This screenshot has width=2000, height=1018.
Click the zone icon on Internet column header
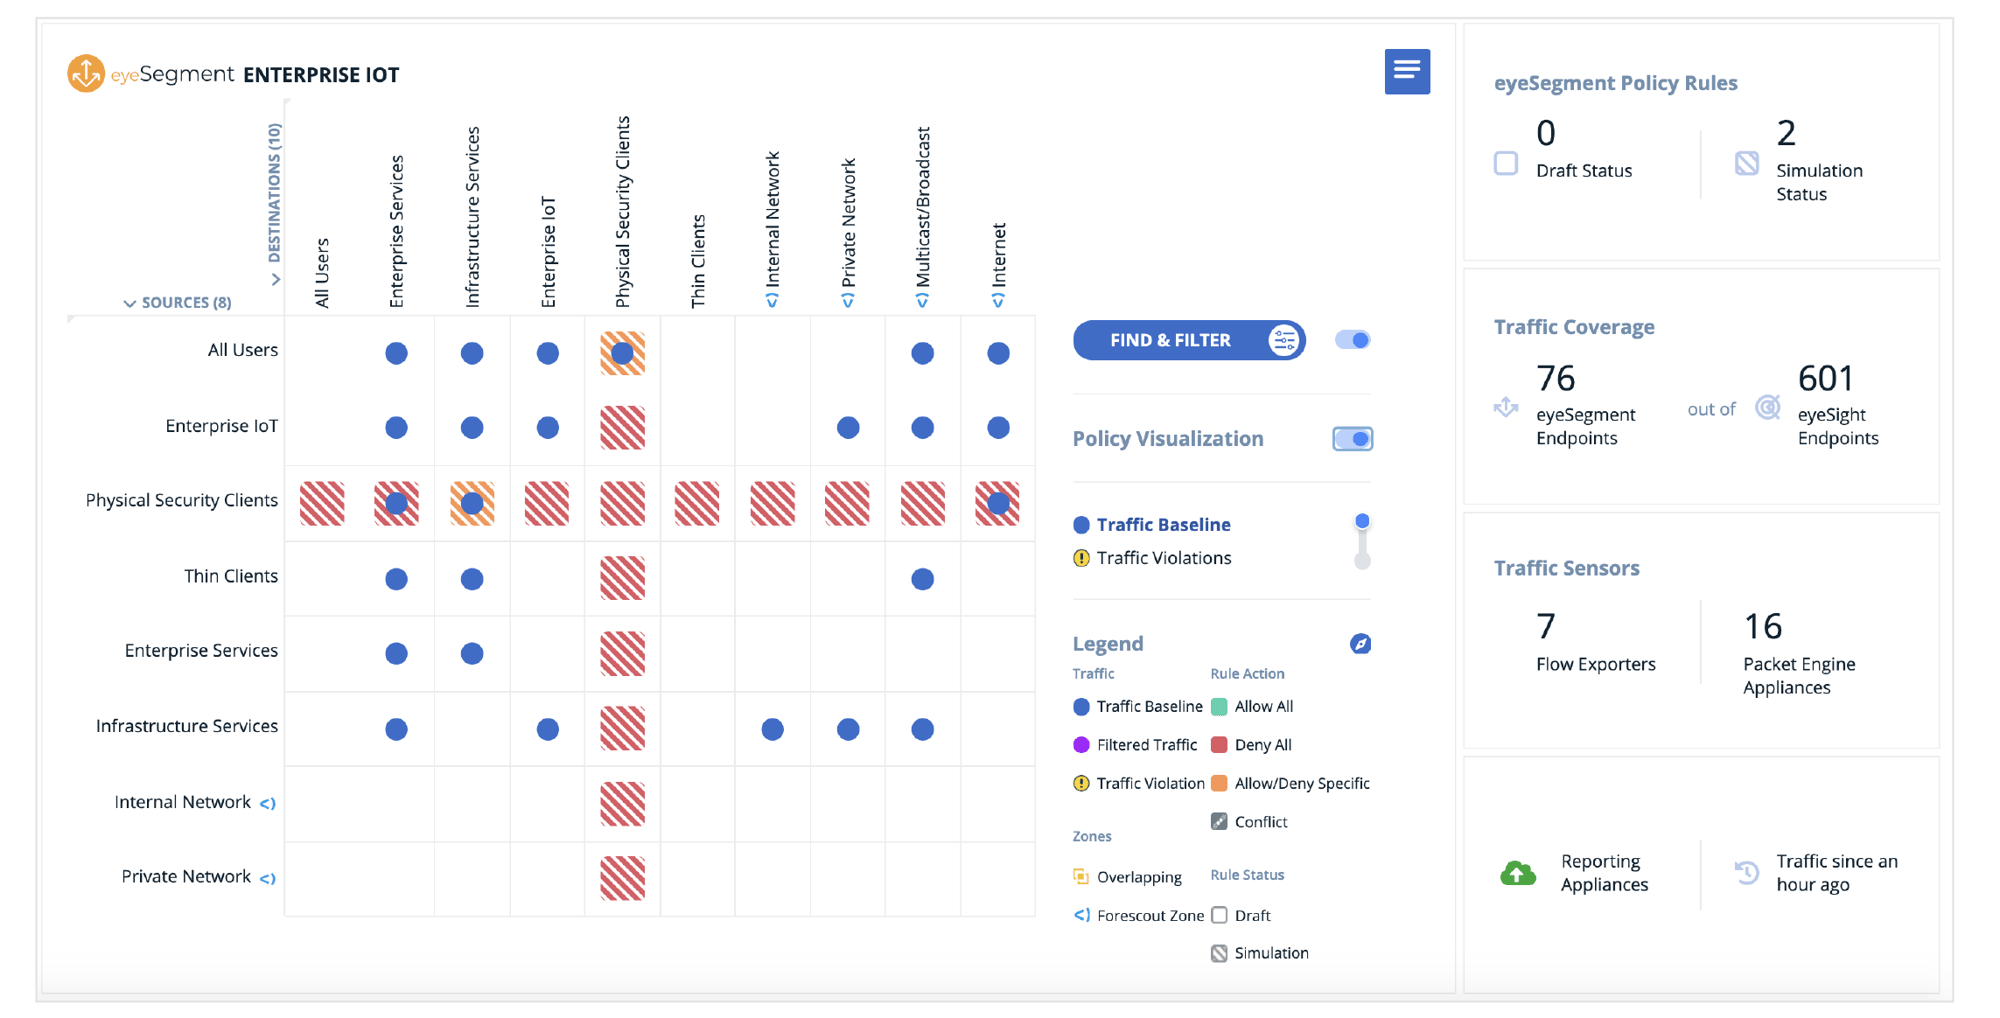(998, 300)
